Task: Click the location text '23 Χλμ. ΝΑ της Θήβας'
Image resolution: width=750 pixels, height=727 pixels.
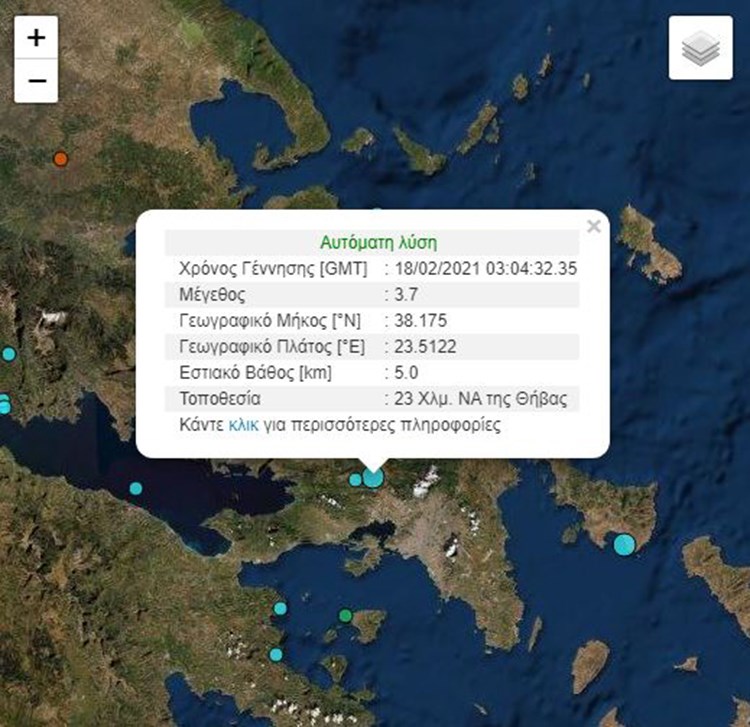Action: 483,399
